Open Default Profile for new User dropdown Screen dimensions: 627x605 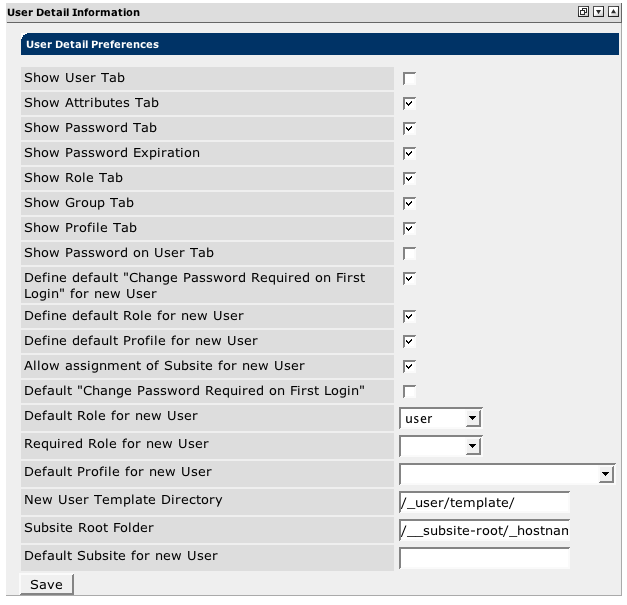point(506,474)
